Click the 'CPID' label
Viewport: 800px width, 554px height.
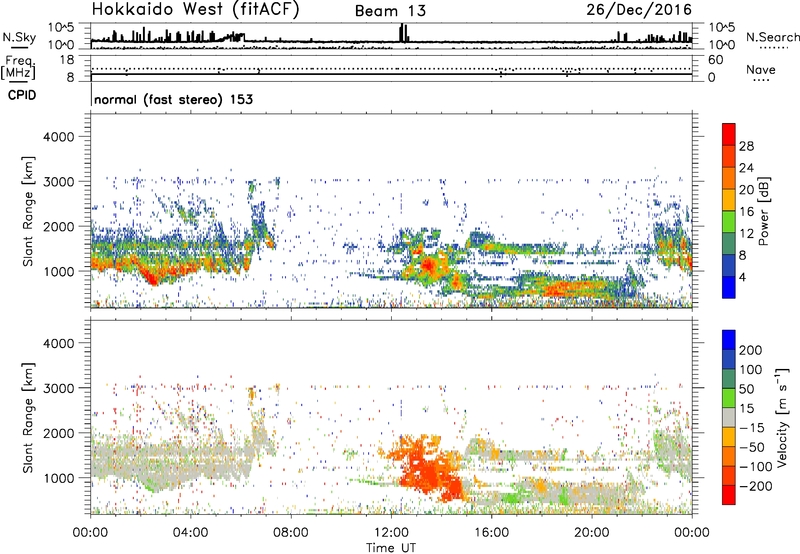pyautogui.click(x=22, y=95)
